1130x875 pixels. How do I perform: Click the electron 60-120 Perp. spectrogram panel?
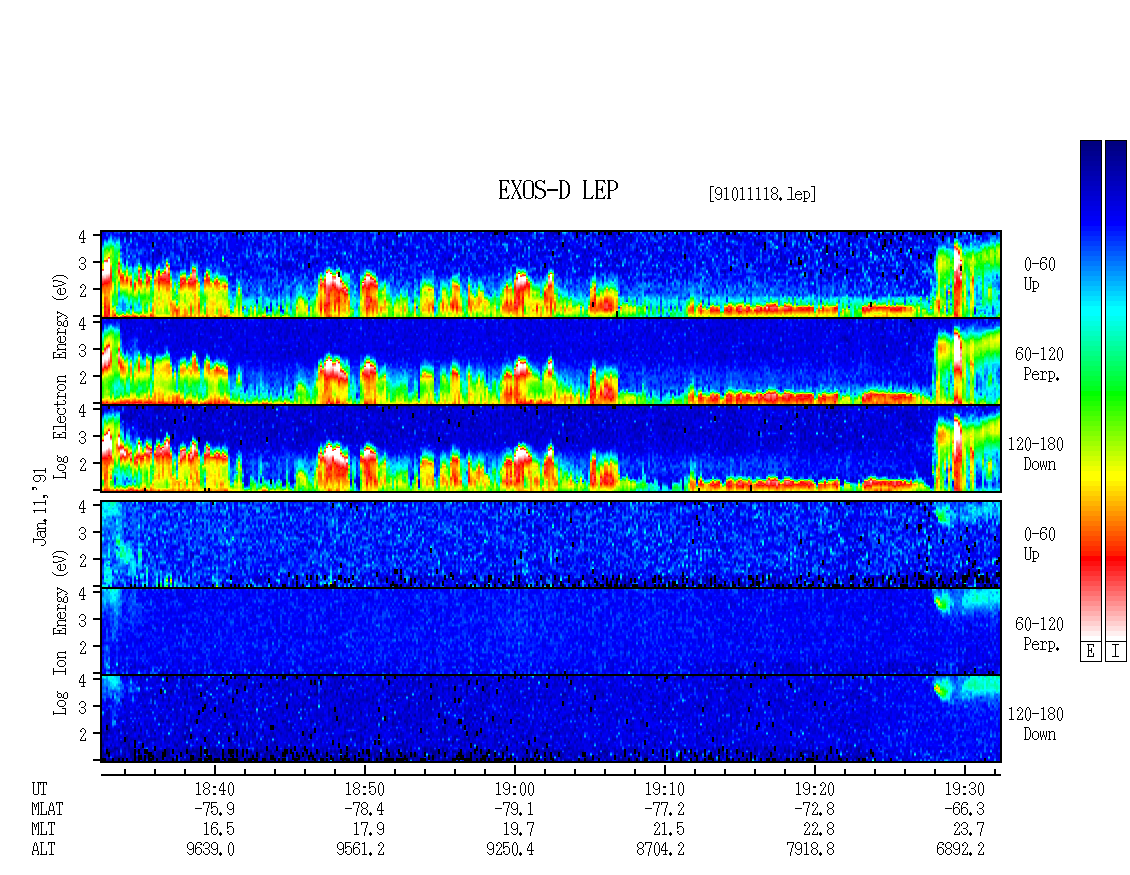point(551,361)
